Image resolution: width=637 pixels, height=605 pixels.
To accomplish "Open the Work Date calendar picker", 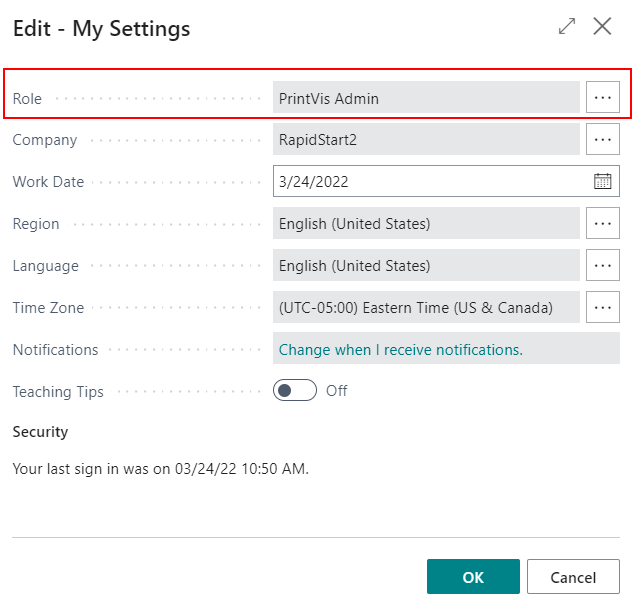I will (602, 181).
